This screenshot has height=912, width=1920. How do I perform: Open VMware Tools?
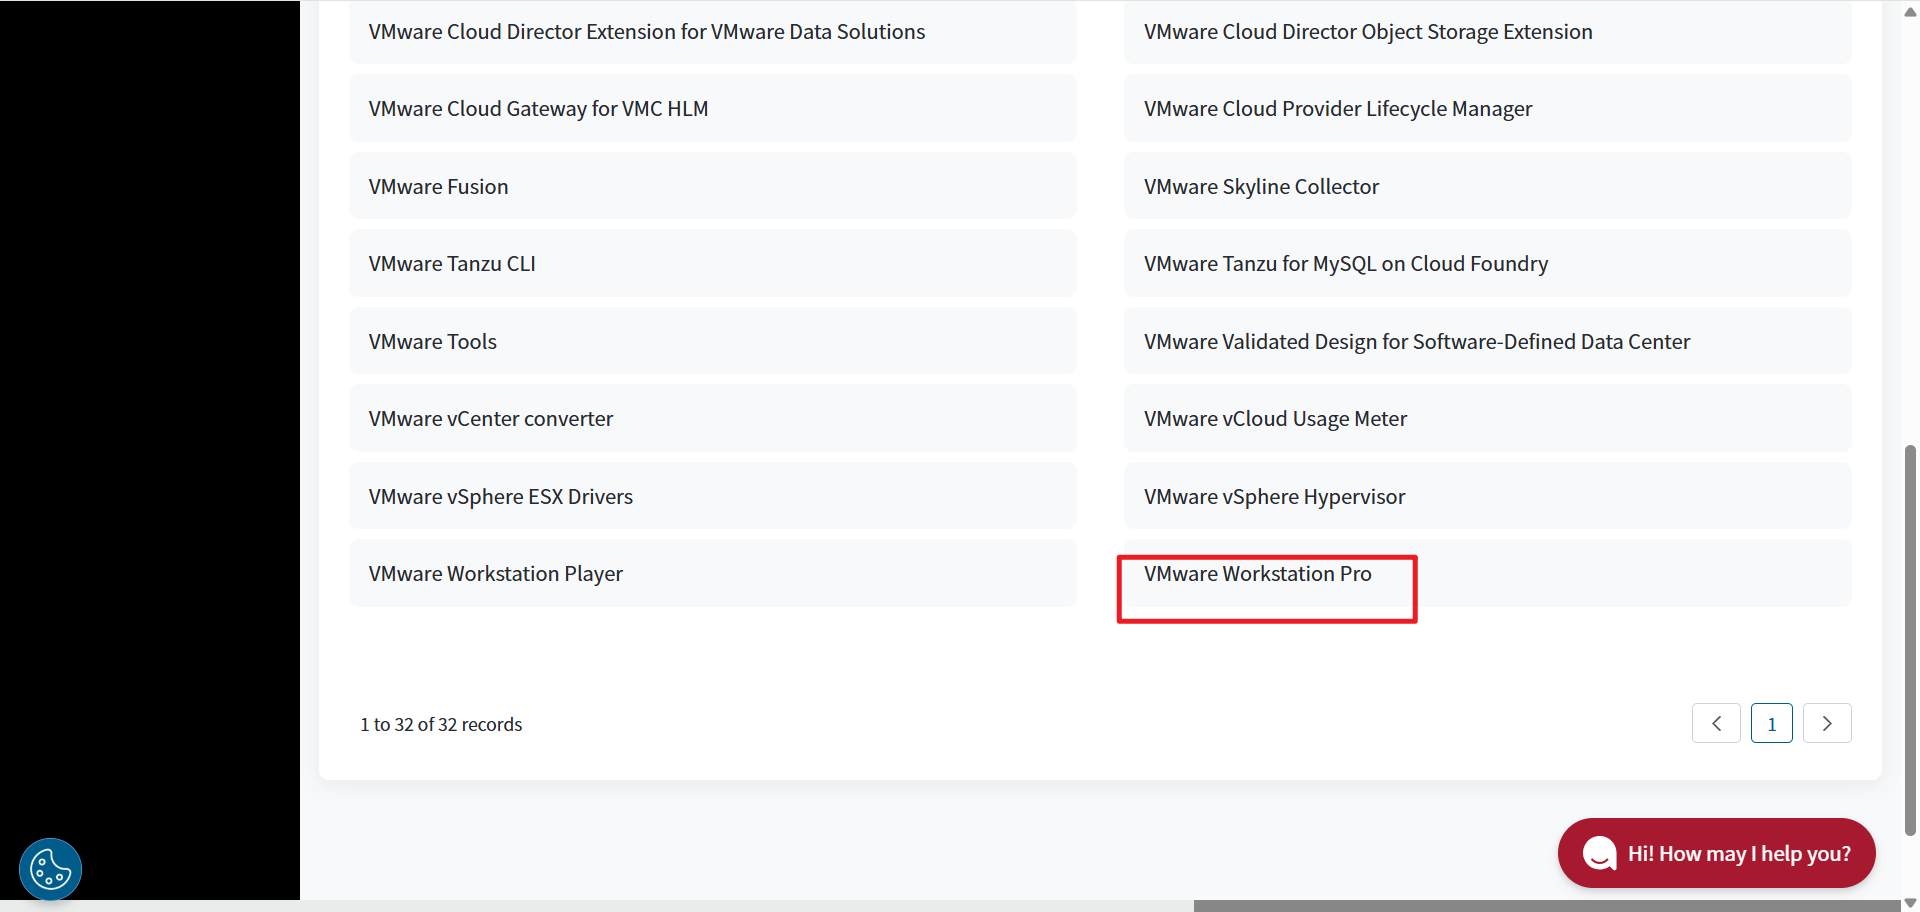(x=712, y=342)
